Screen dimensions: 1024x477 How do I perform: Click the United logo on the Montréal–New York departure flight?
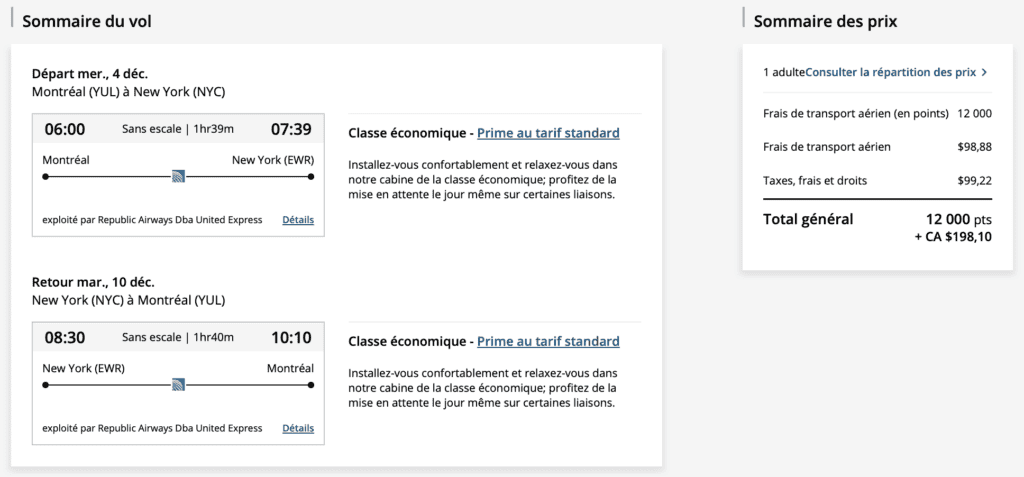coord(178,177)
